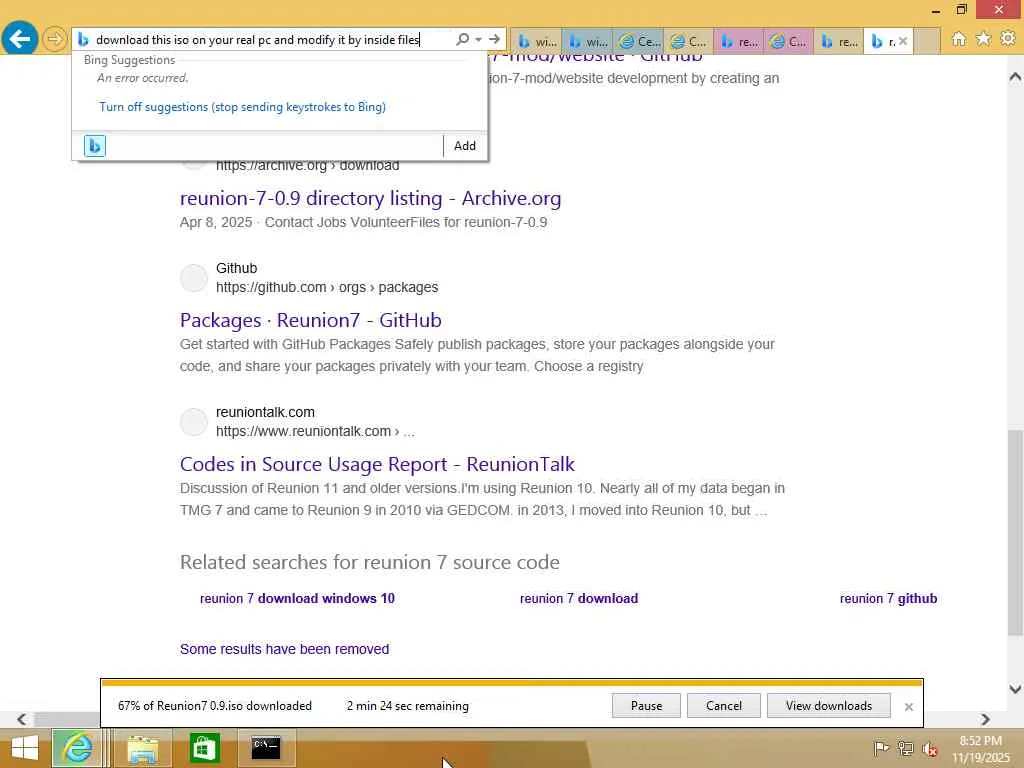Click the vertical scrollbar thumb
The width and height of the screenshot is (1024, 768).
[1015, 532]
